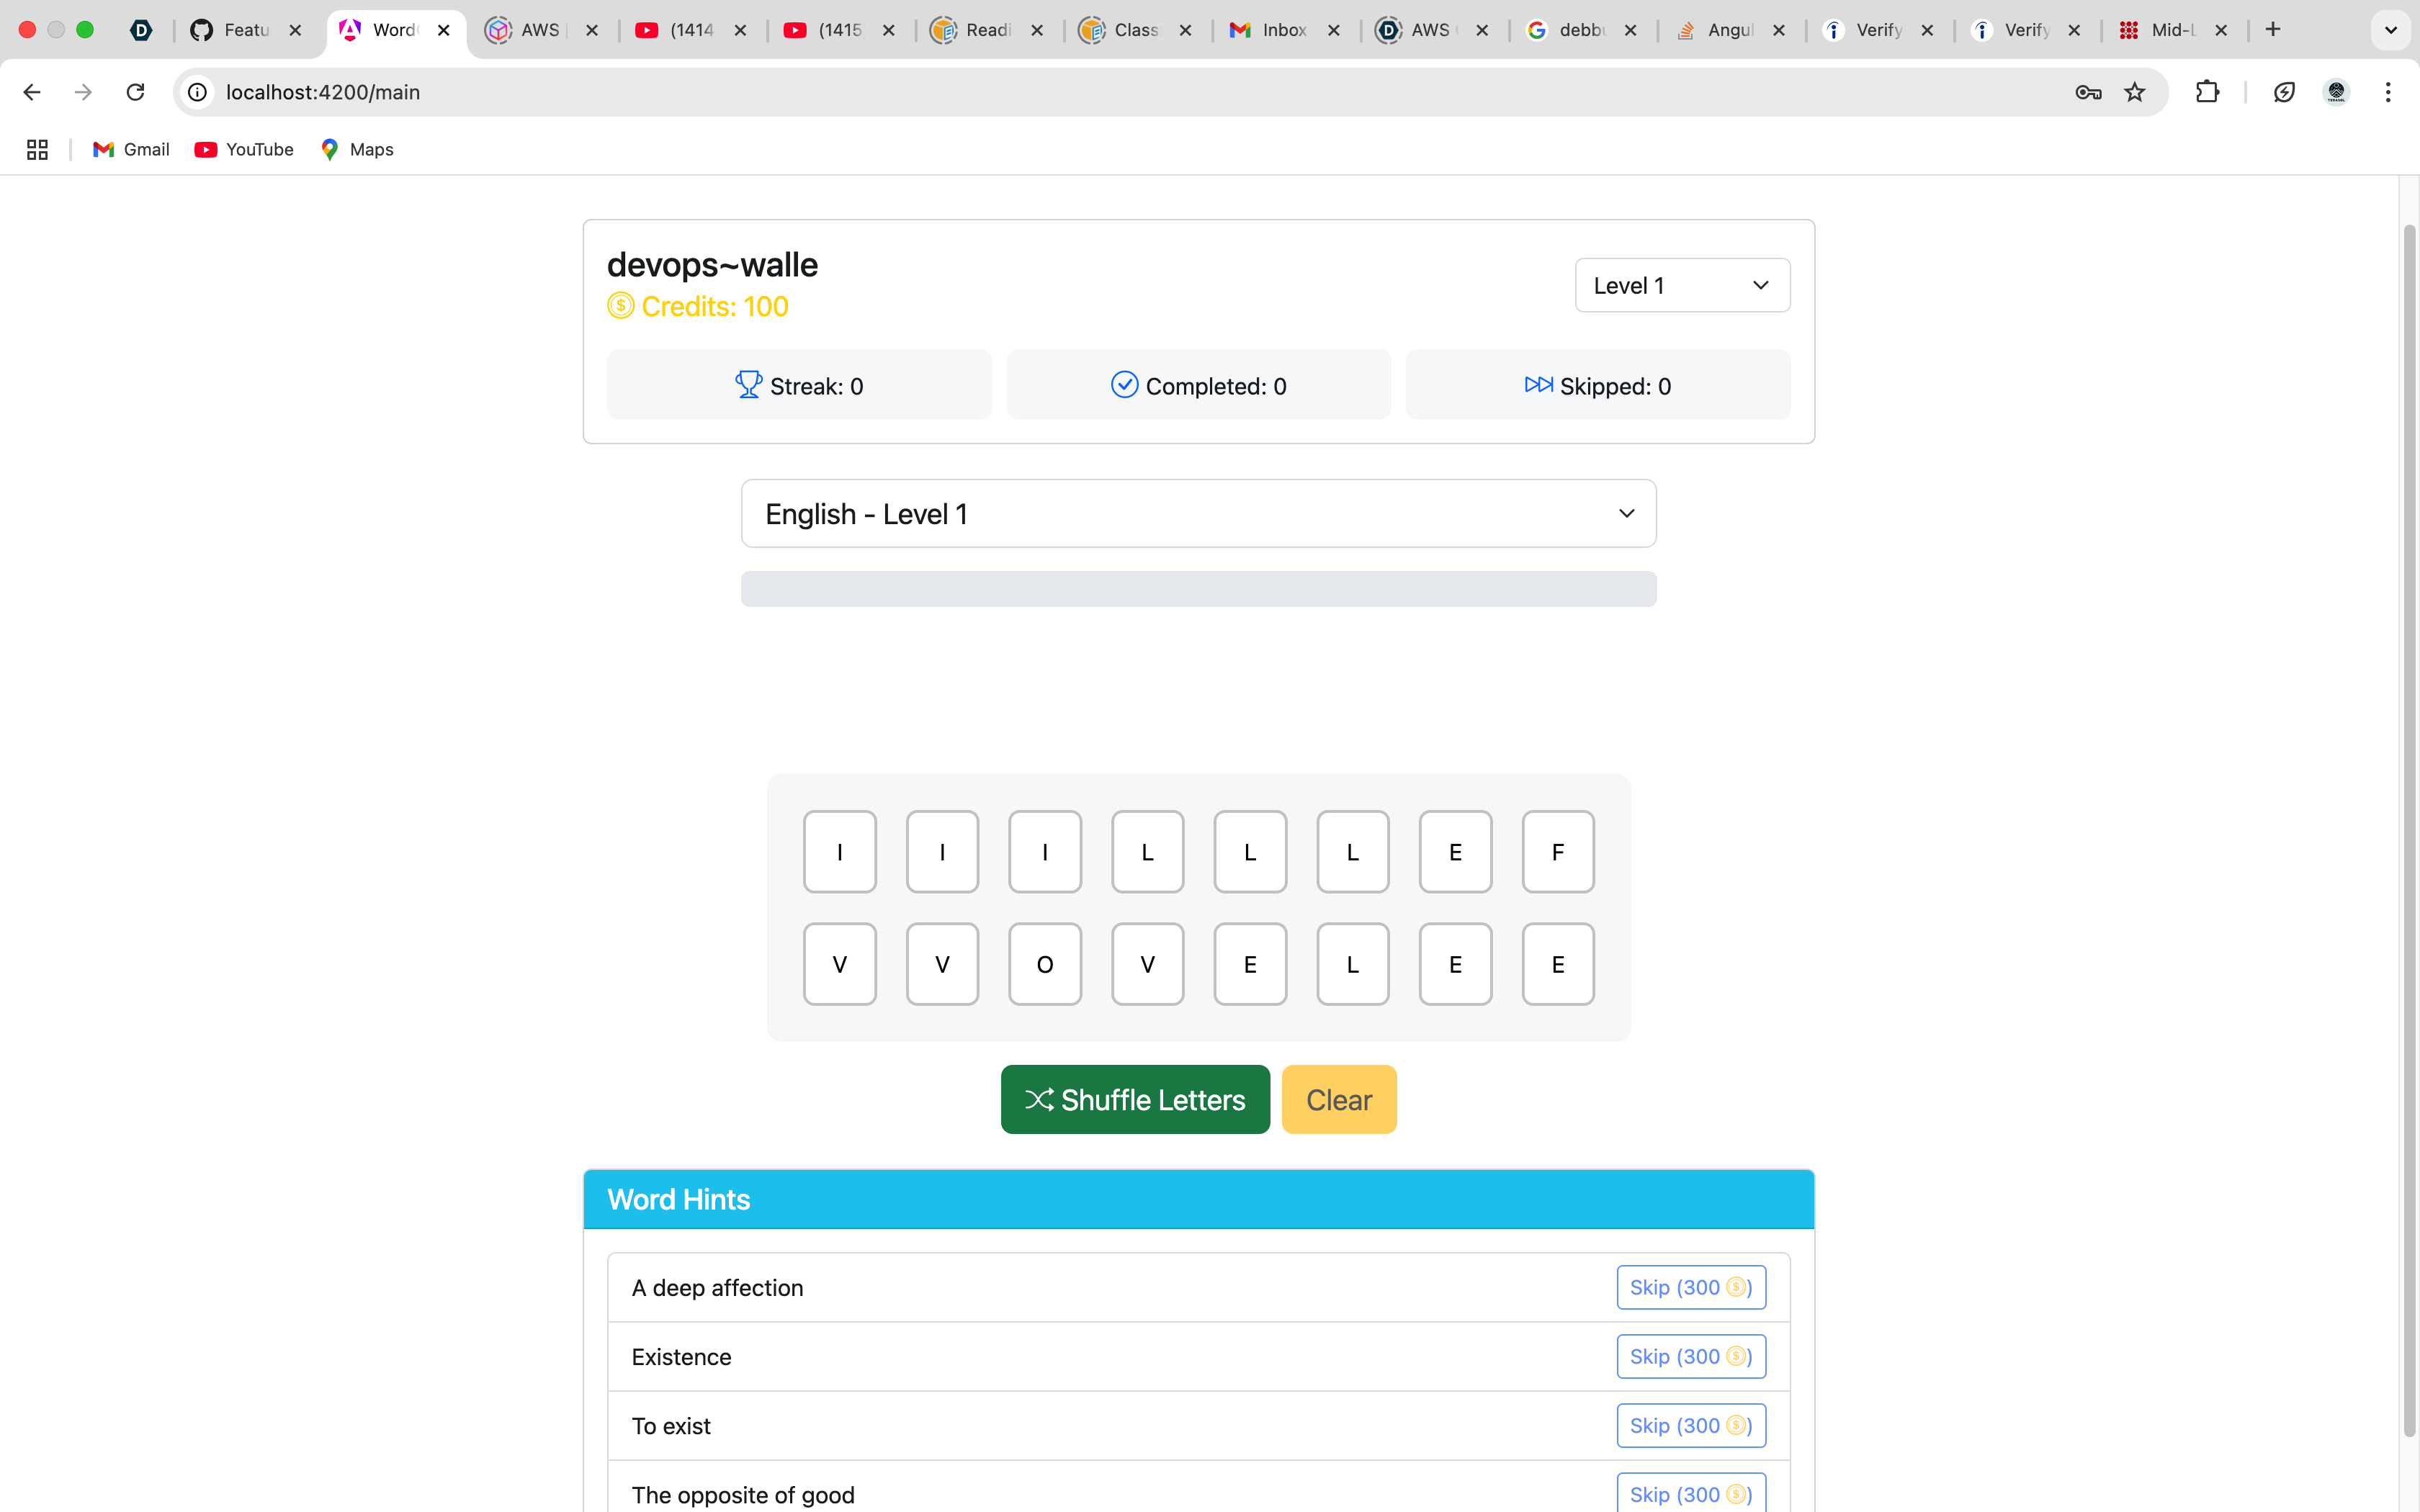Open the Extensions puzzle icon

point(2207,92)
